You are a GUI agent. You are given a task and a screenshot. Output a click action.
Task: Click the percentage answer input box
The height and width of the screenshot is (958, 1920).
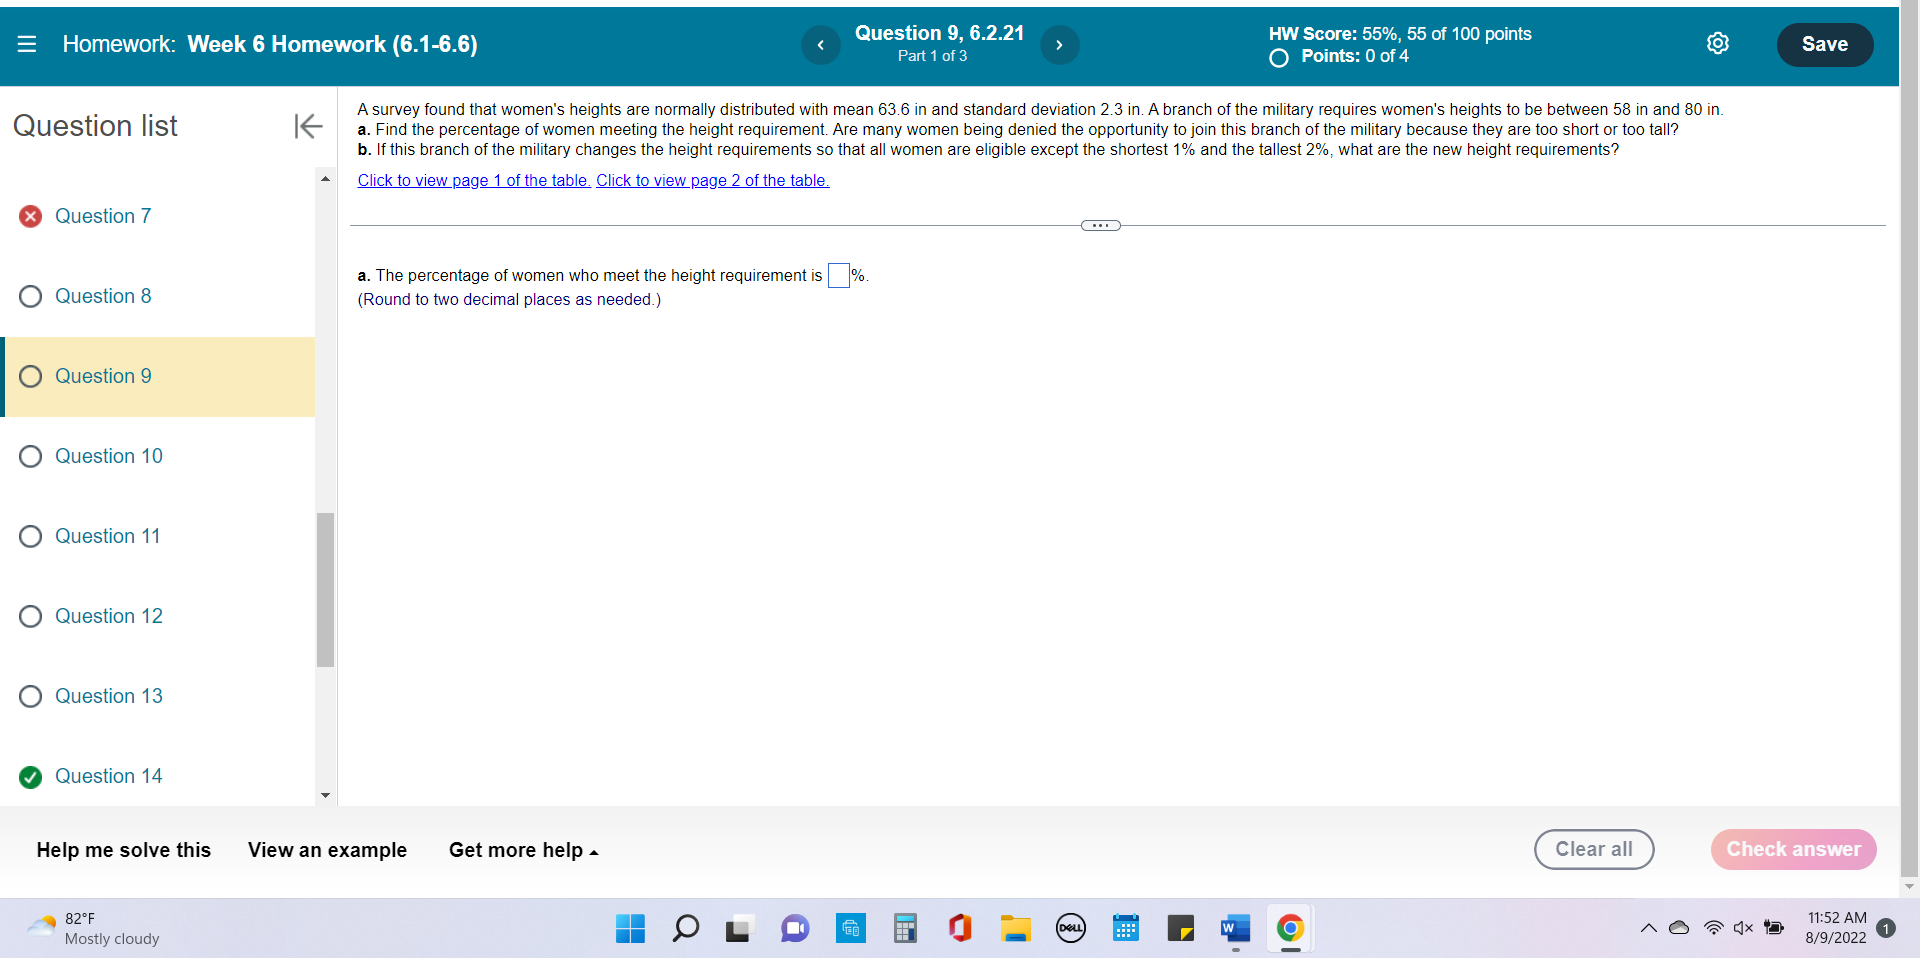tap(838, 276)
